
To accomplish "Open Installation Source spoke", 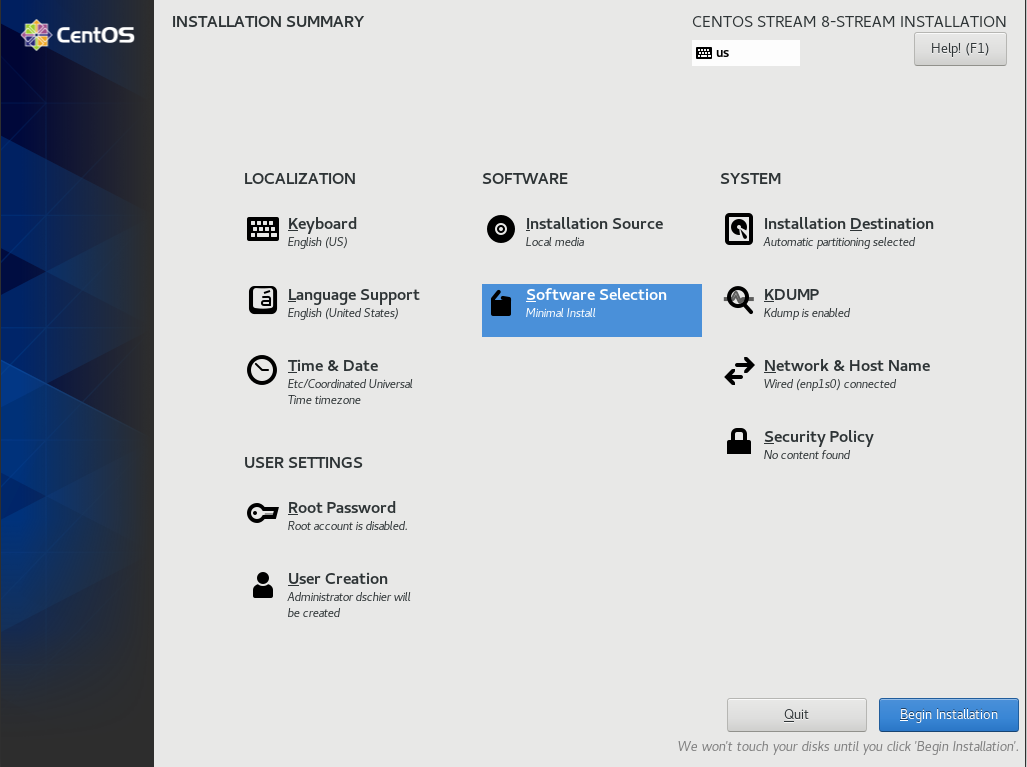I will pos(594,224).
